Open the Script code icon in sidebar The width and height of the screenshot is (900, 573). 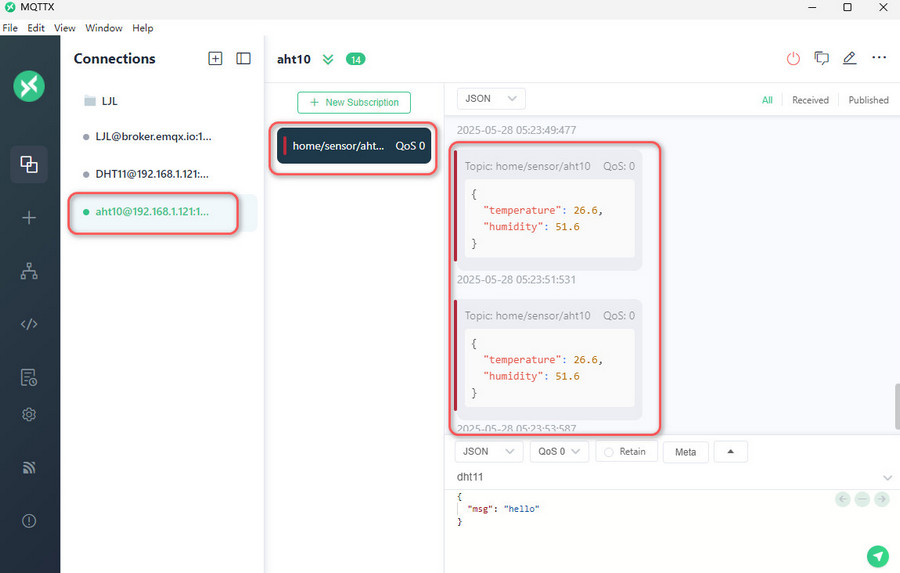tap(29, 324)
